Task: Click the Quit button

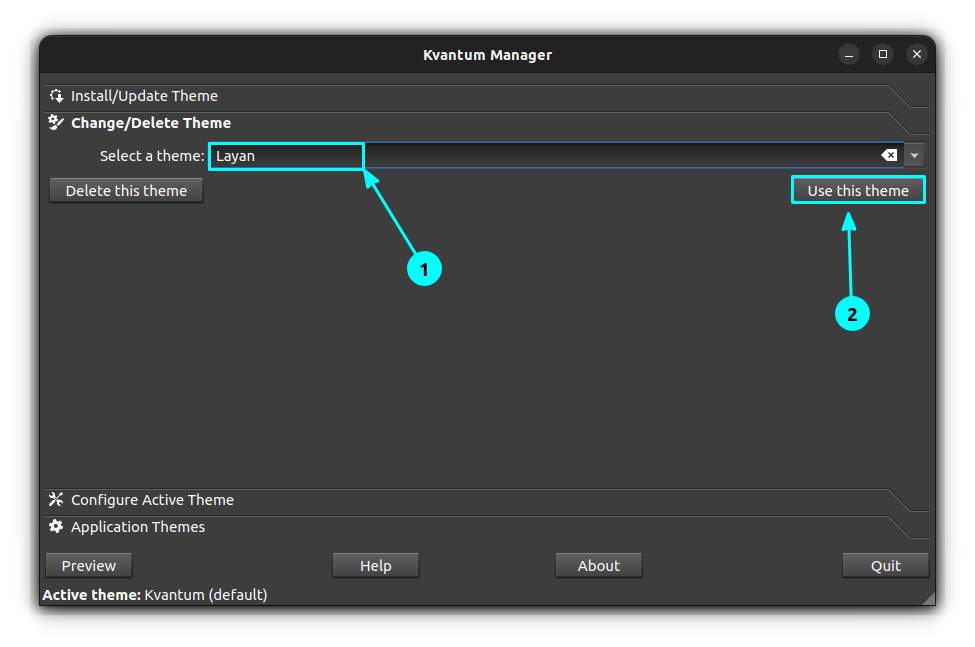Action: point(885,565)
